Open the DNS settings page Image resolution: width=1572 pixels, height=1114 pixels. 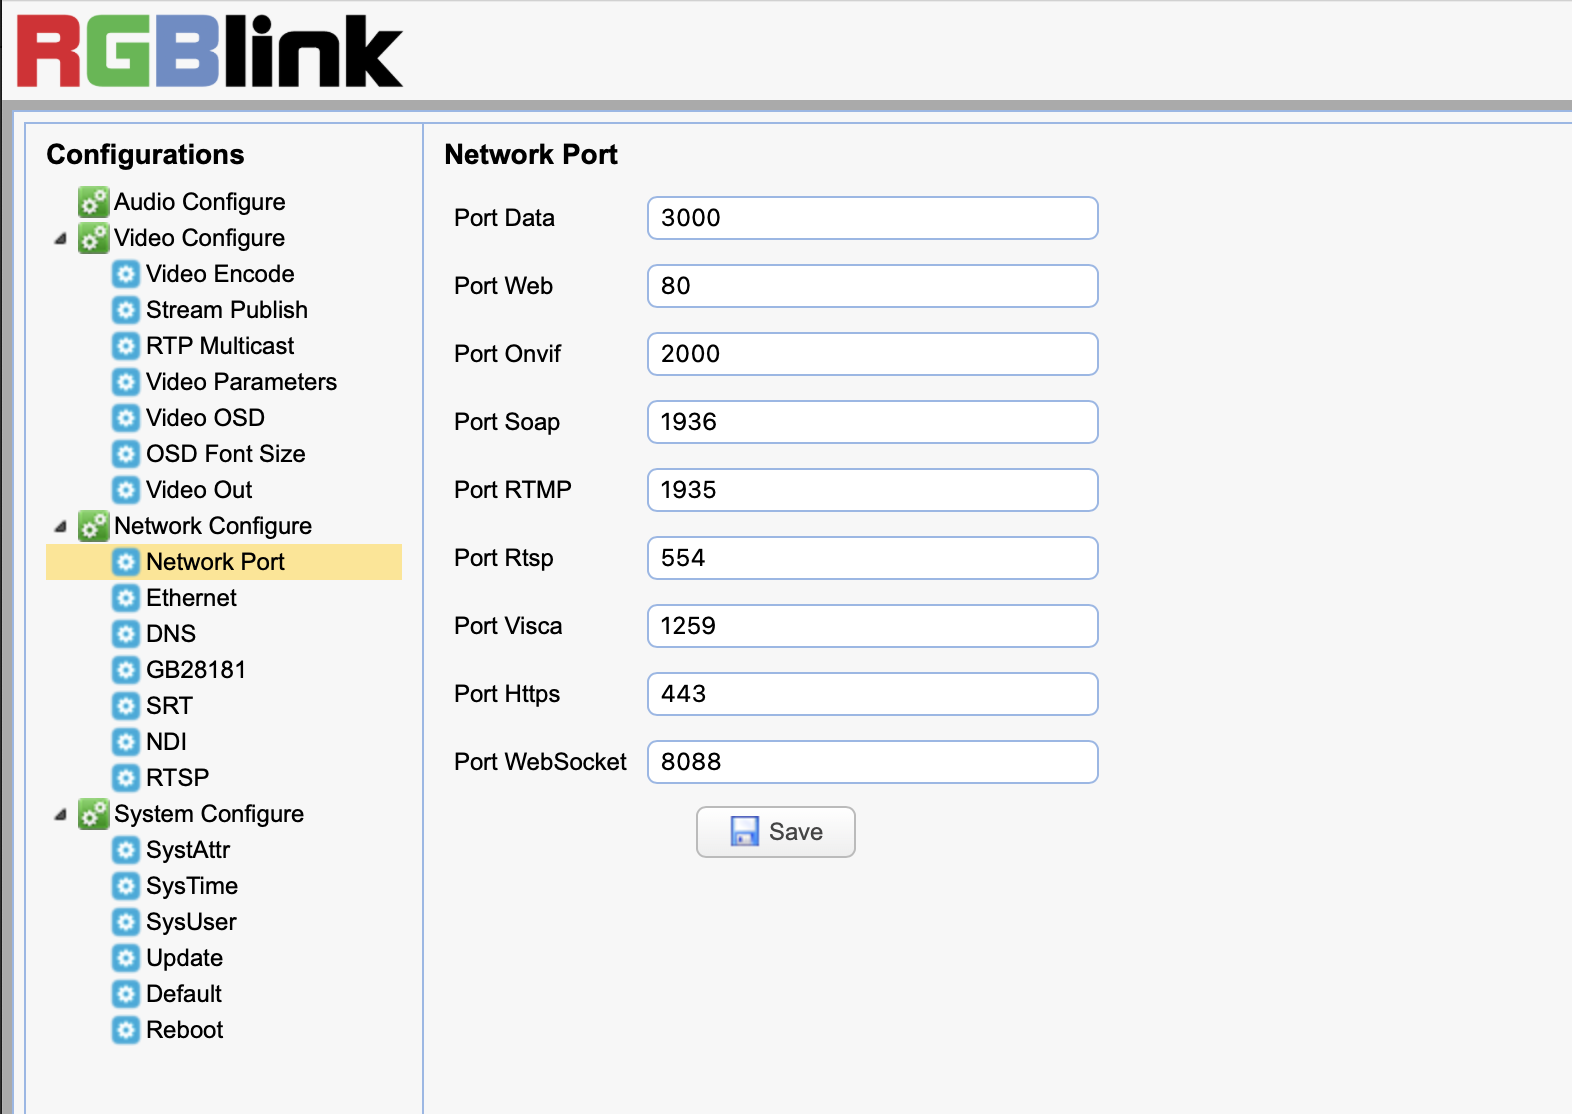tap(171, 634)
